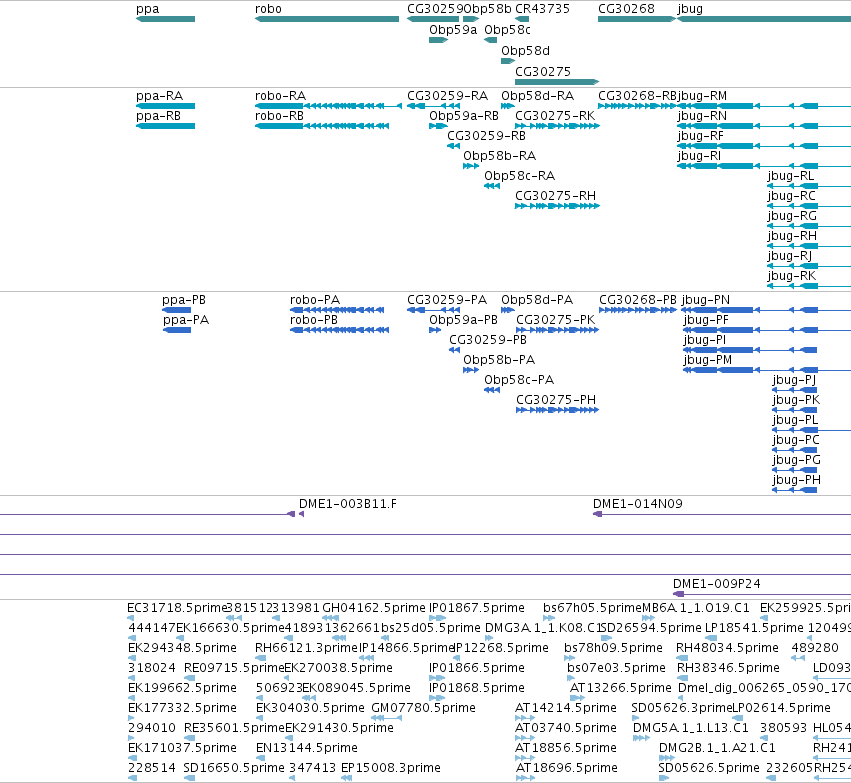Click the GM07780.5prime EST
This screenshot has height=783, width=851.
[x=386, y=718]
